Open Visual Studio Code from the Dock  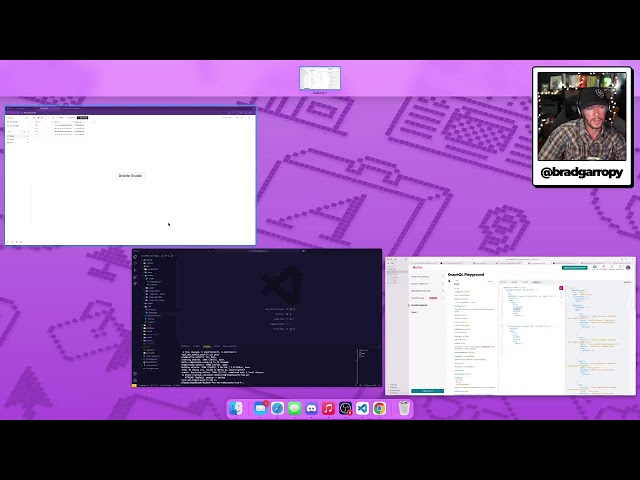coord(362,408)
